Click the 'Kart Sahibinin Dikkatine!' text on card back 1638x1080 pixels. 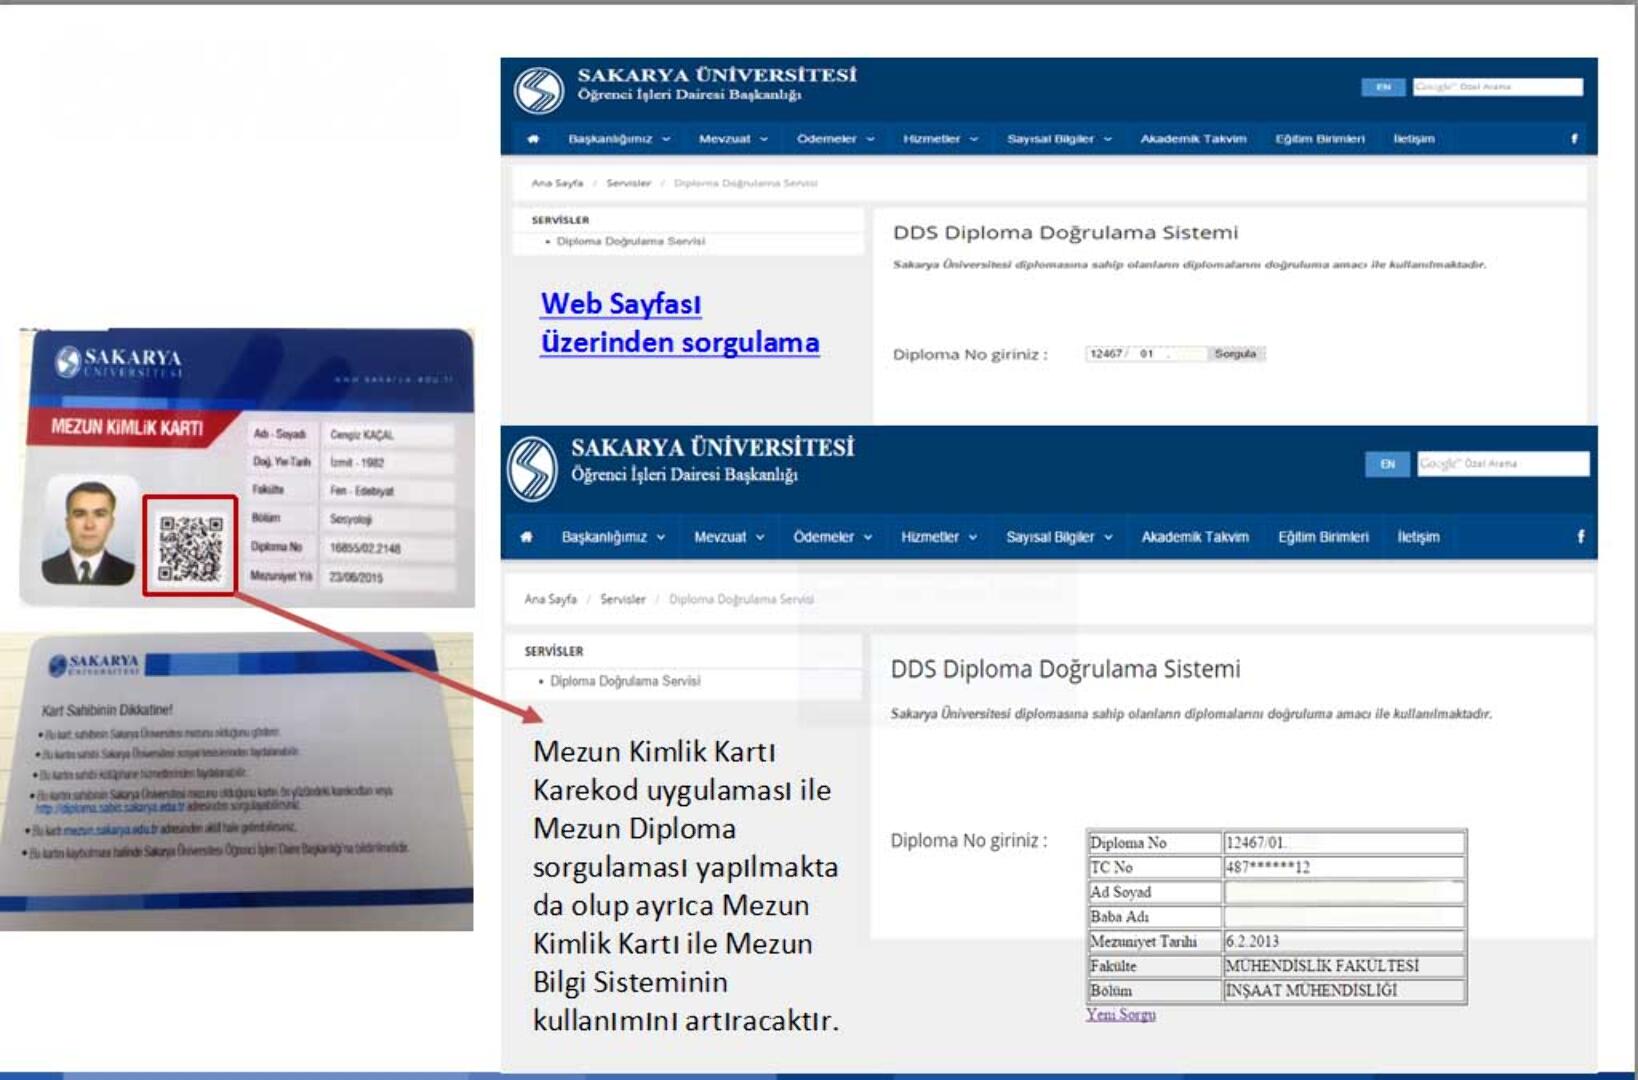click(x=107, y=710)
